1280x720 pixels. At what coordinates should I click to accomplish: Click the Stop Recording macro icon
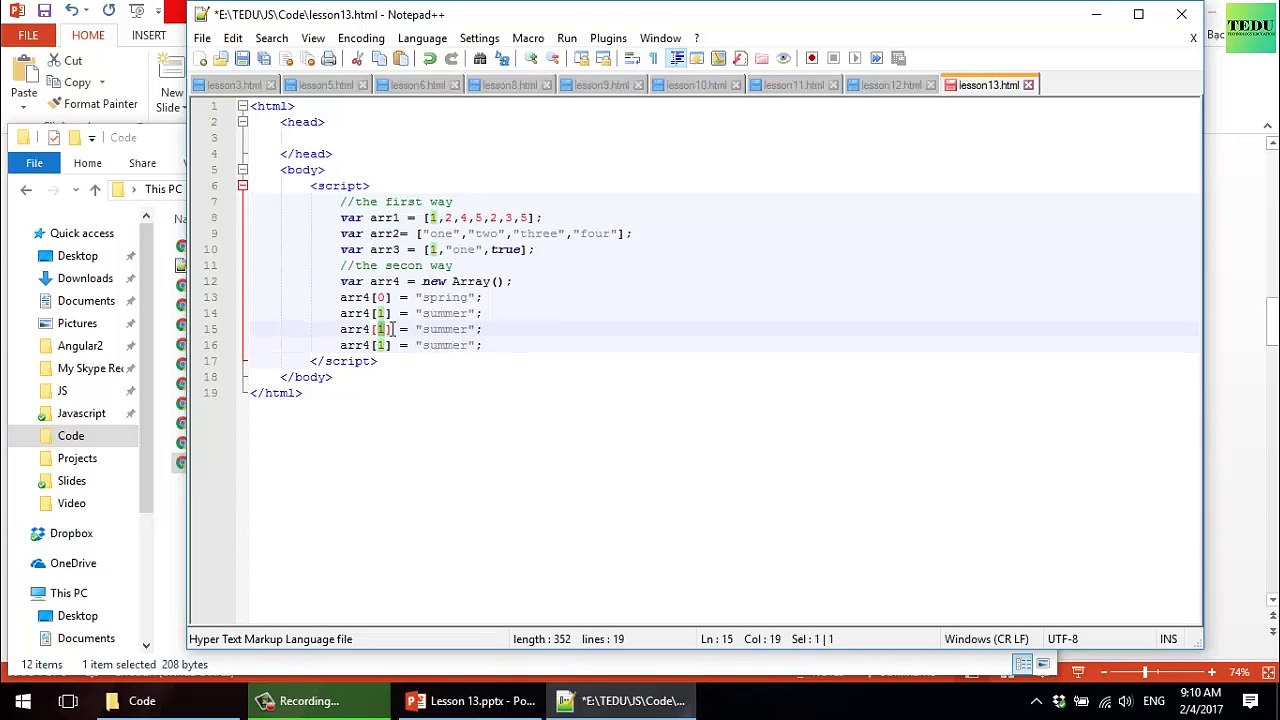(x=833, y=59)
